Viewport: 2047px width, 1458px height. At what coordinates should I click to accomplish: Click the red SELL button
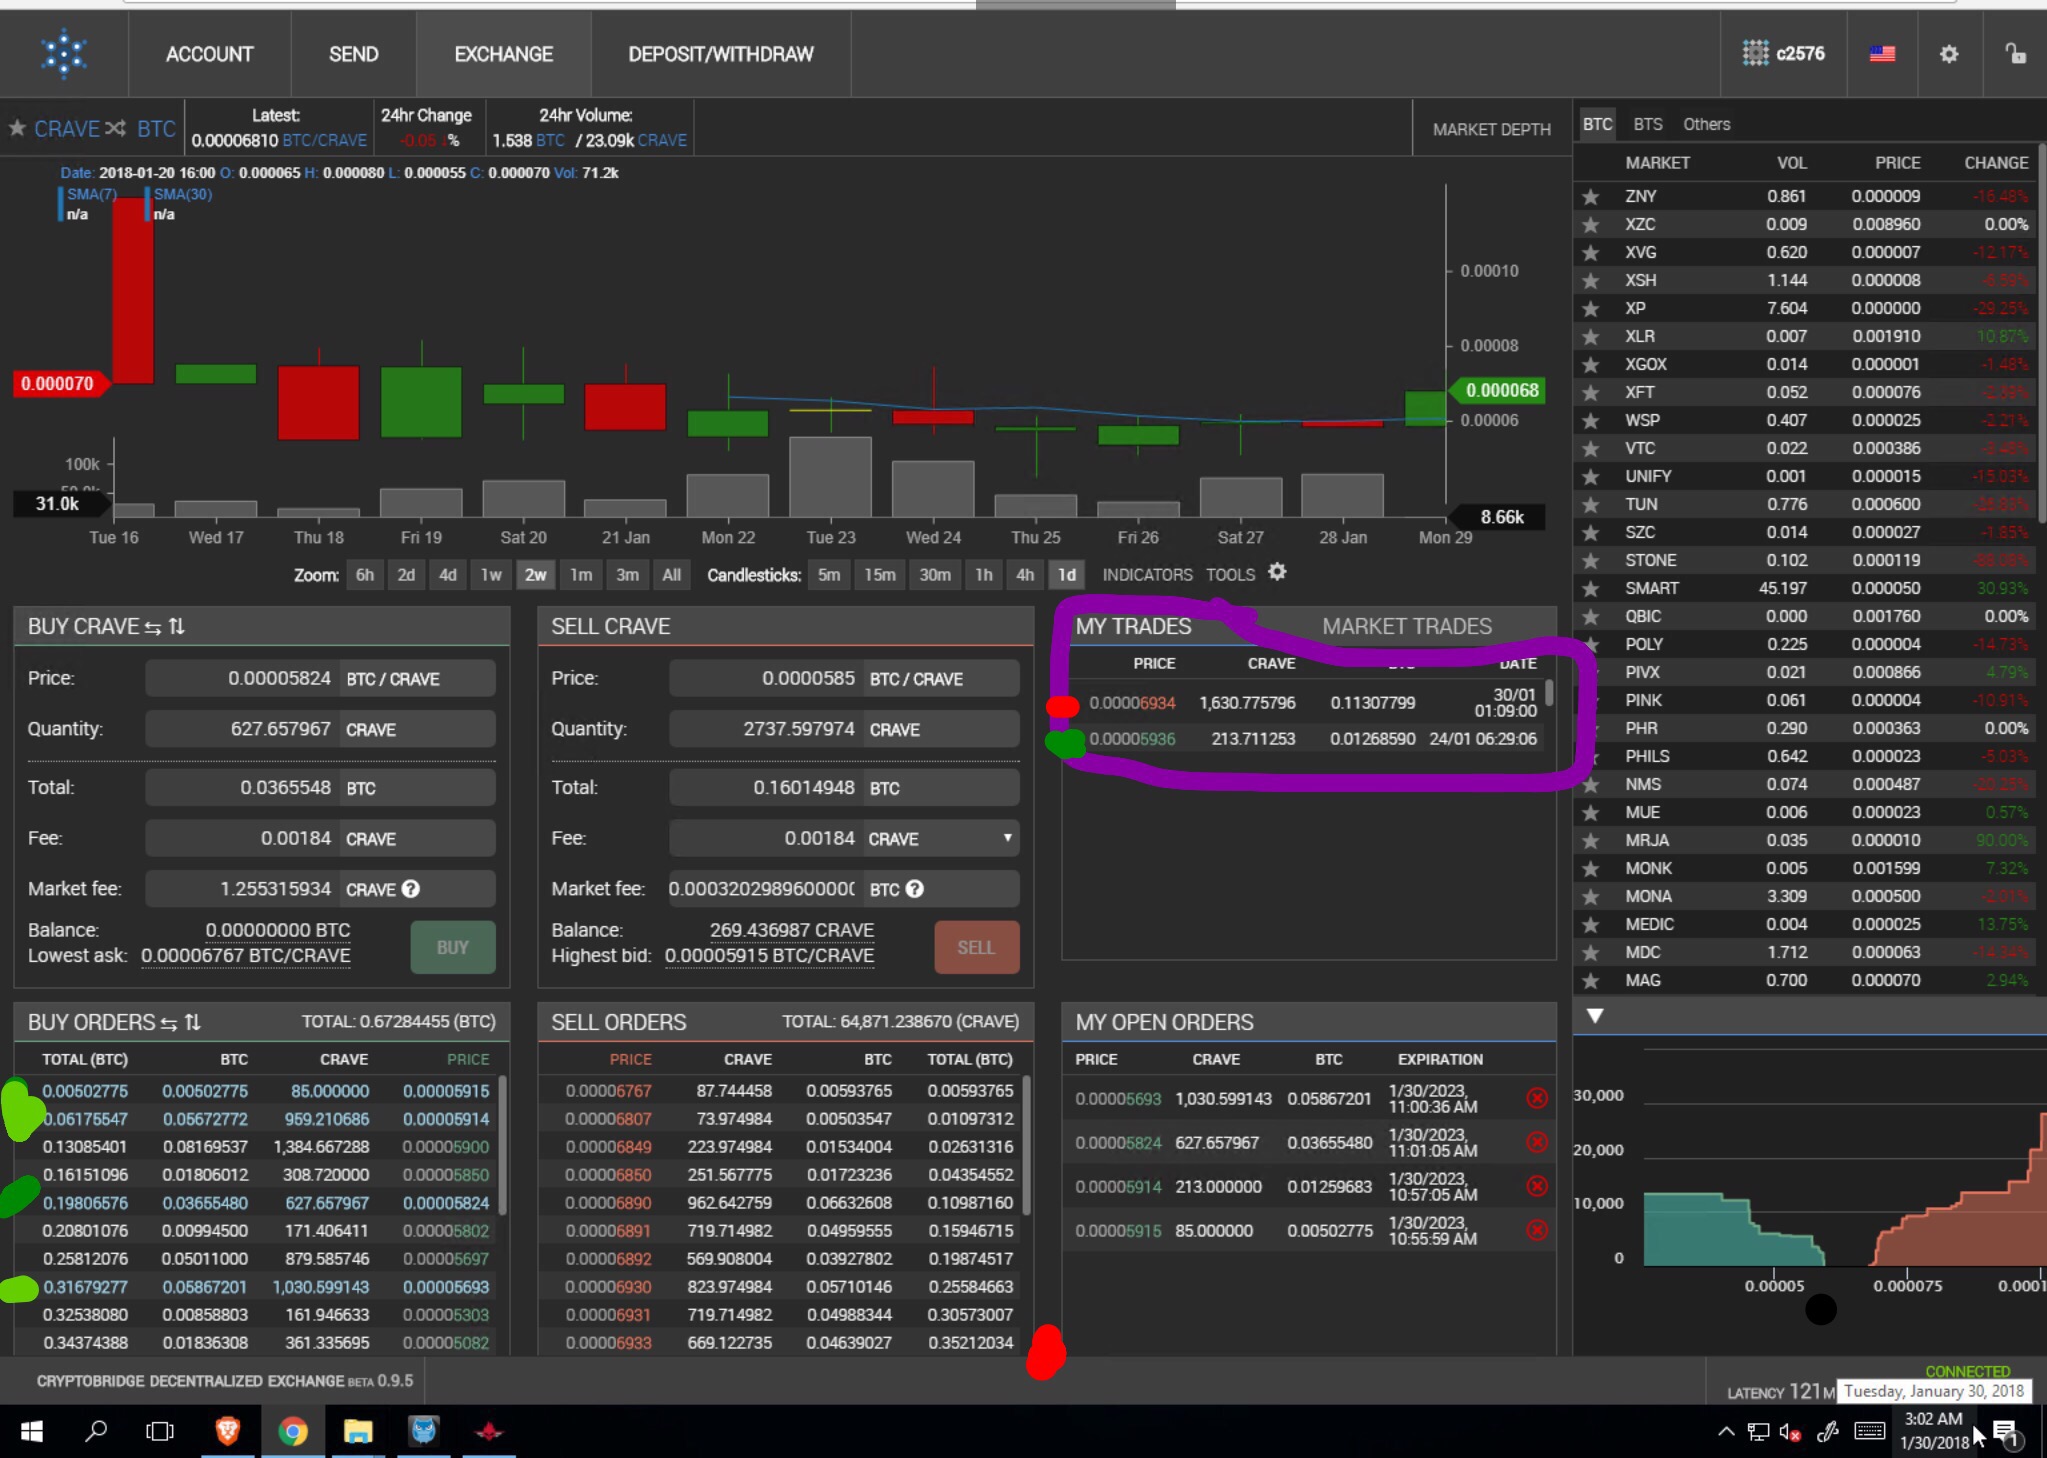point(977,947)
